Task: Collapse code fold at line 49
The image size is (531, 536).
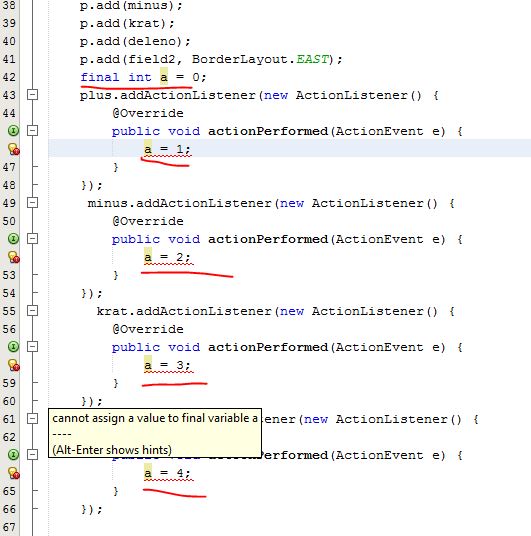Action: [x=32, y=203]
